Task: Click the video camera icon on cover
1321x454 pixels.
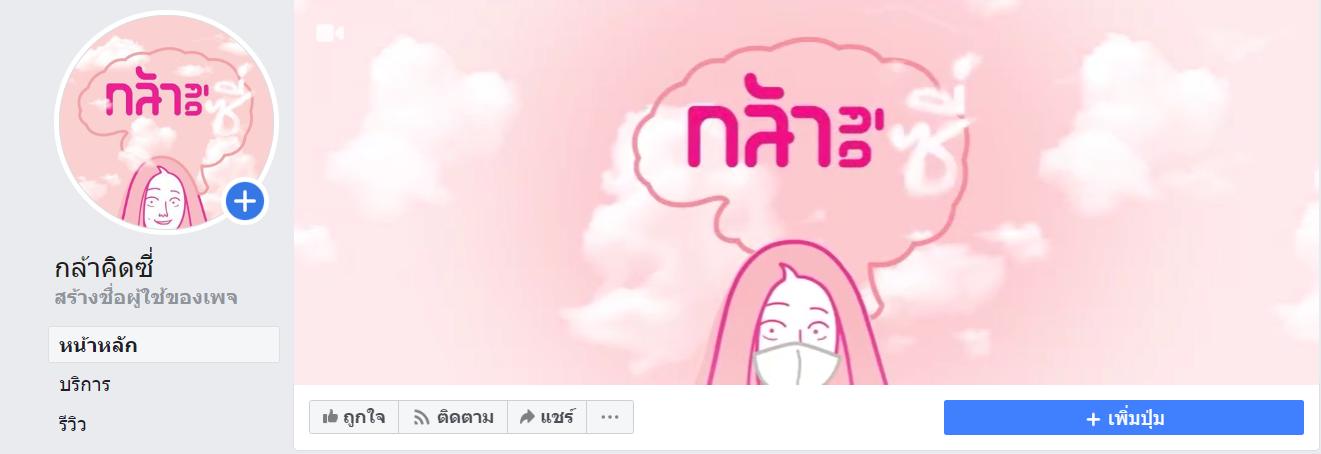Action: tap(329, 33)
